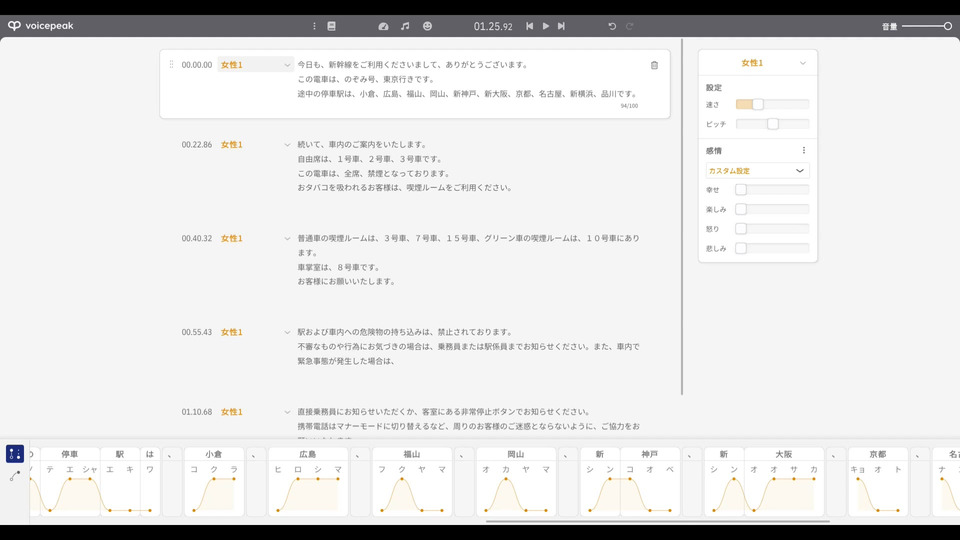Select the 00.22.86 text block

point(408,166)
